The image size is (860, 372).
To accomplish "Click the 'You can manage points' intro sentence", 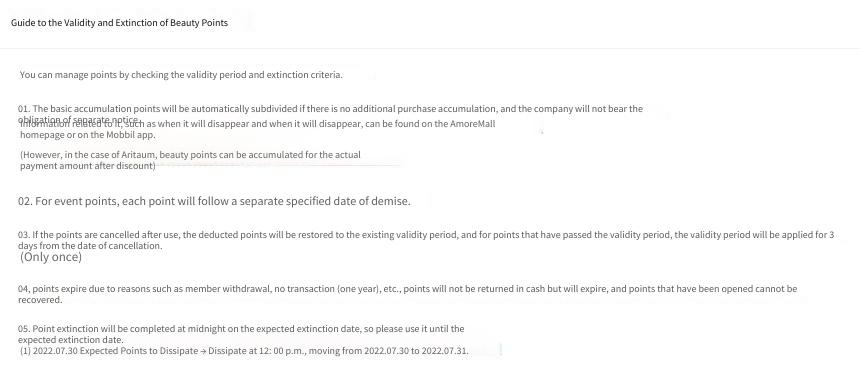I will (x=181, y=75).
